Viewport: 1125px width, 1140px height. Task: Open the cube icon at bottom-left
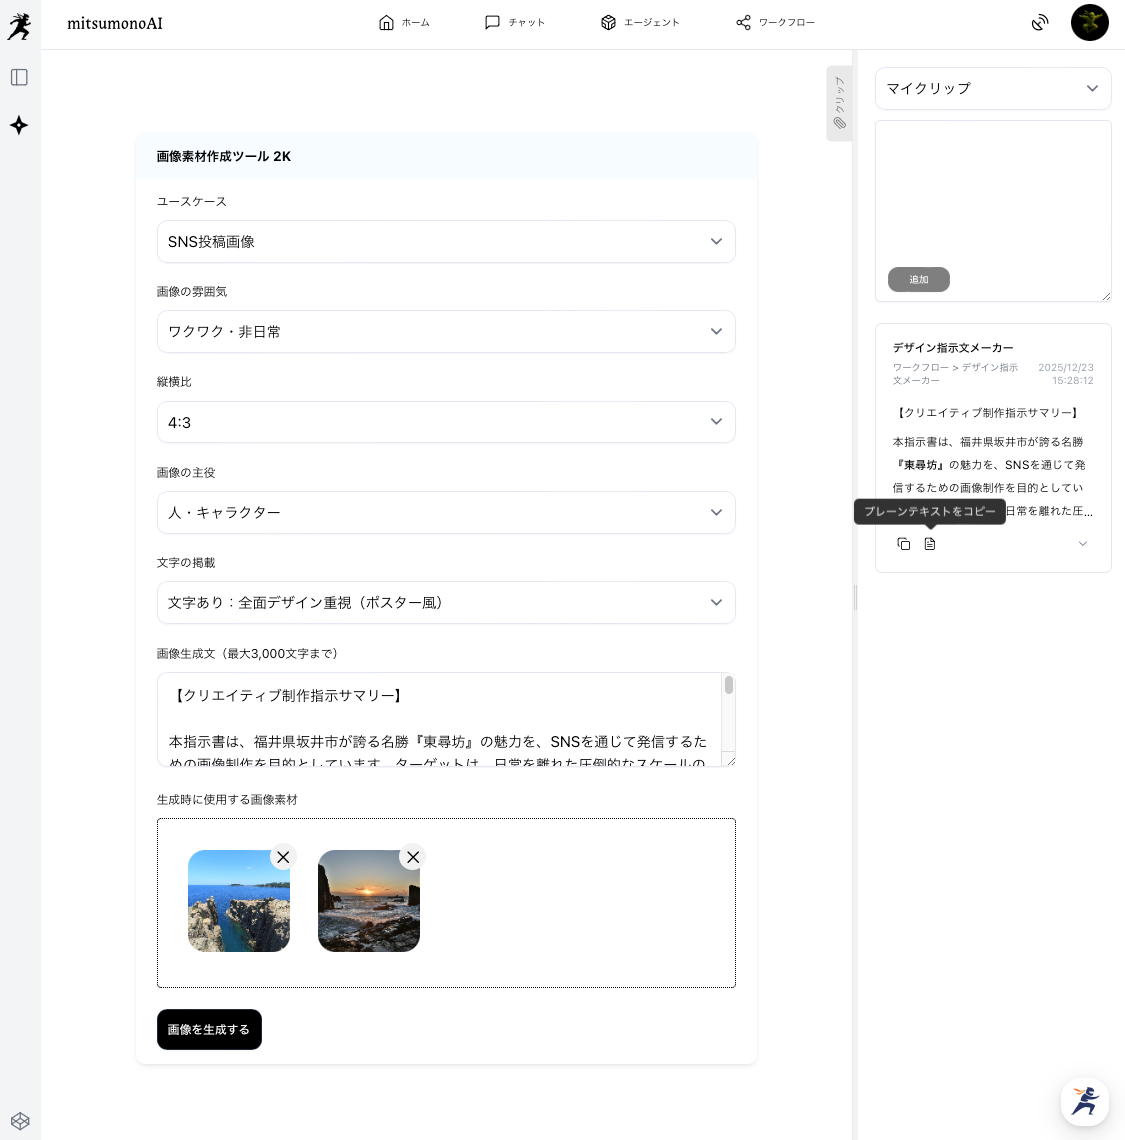pyautogui.click(x=20, y=1121)
